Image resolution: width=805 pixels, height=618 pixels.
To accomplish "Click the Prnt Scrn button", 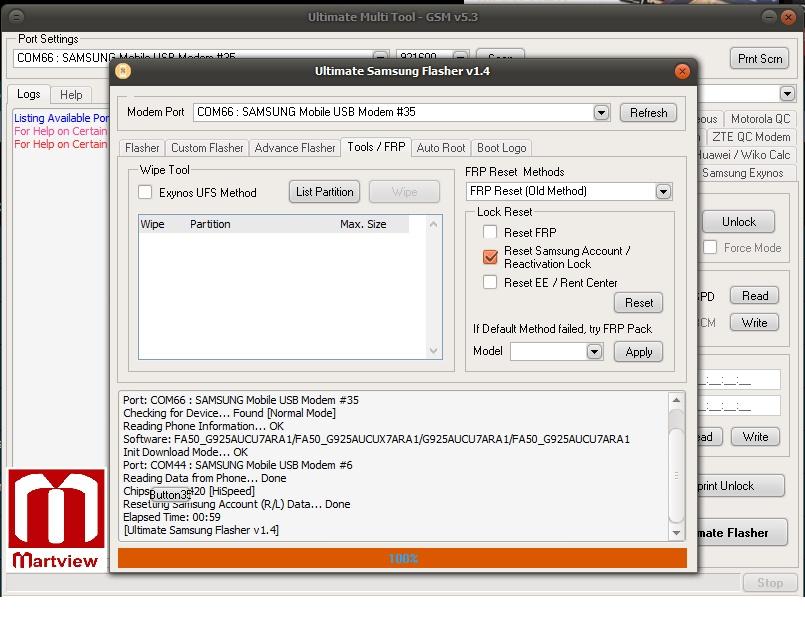I will 760,59.
